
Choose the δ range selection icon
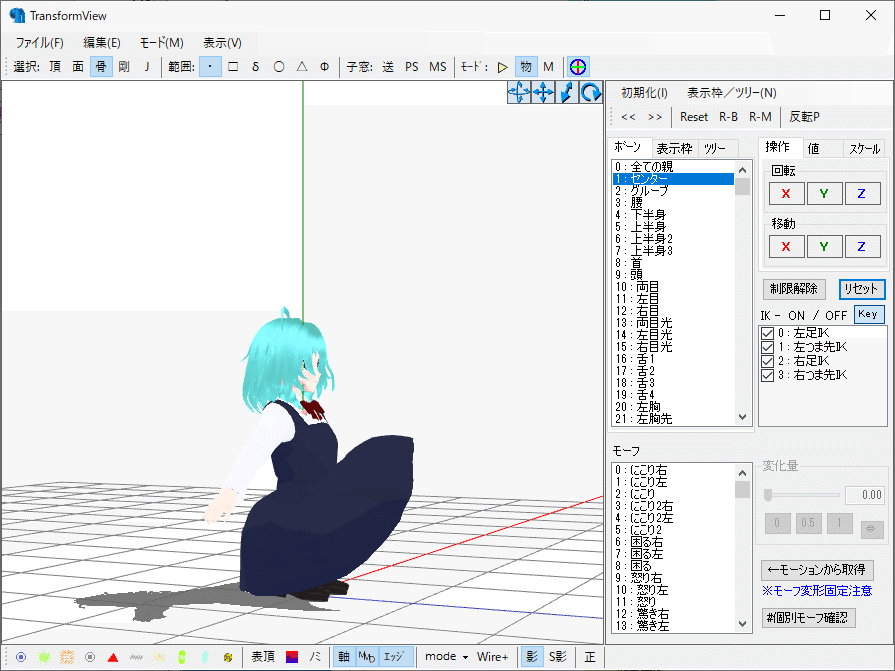[256, 67]
